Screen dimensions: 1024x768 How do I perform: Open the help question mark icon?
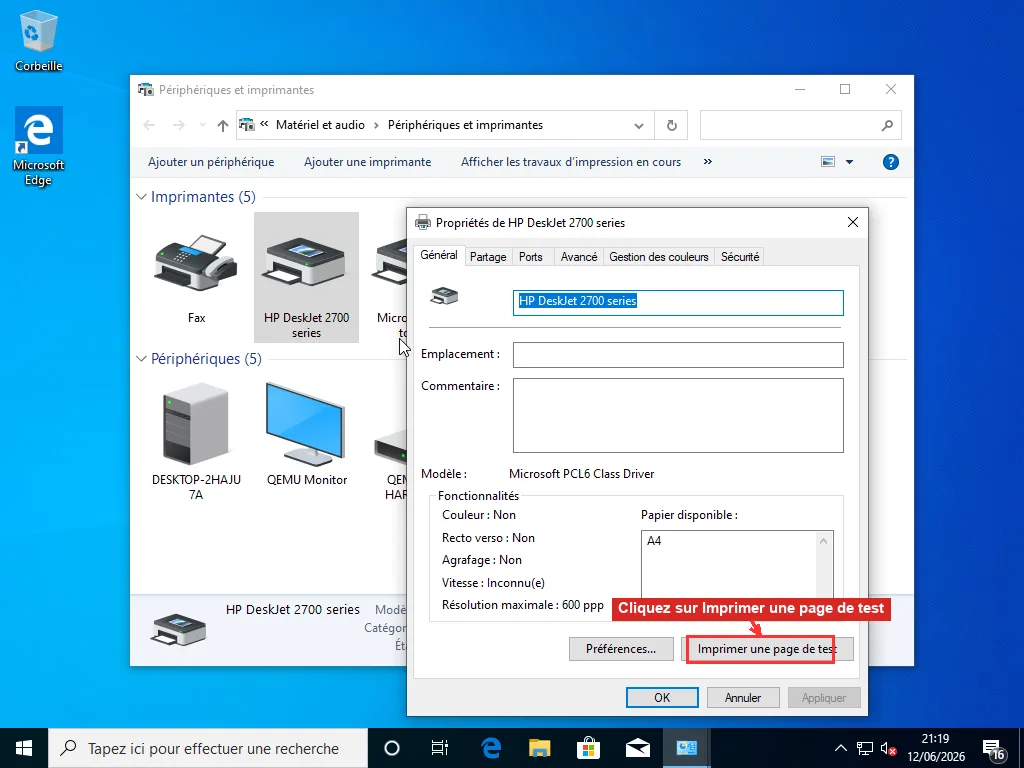tap(891, 162)
